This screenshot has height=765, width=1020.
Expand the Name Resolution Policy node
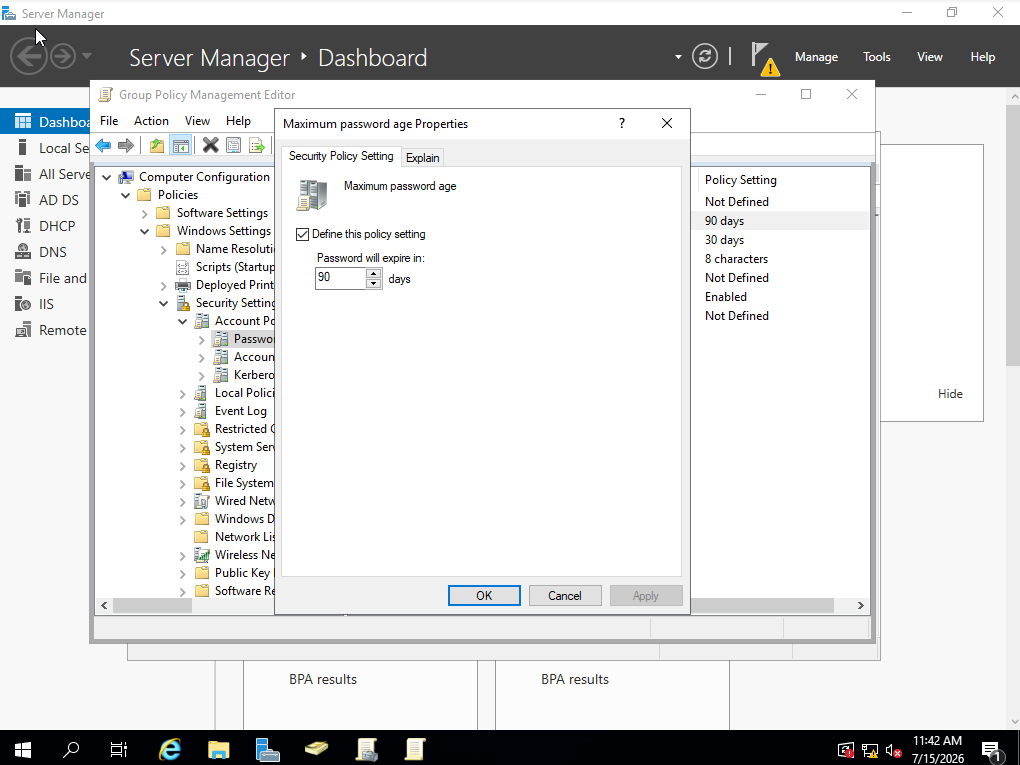(x=164, y=249)
